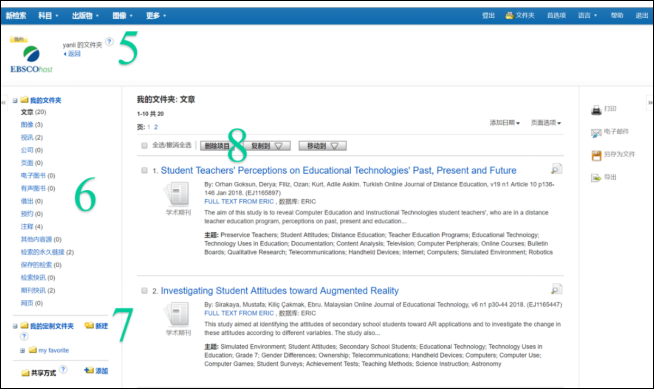Open the Publications (出版物) menu

(85, 15)
